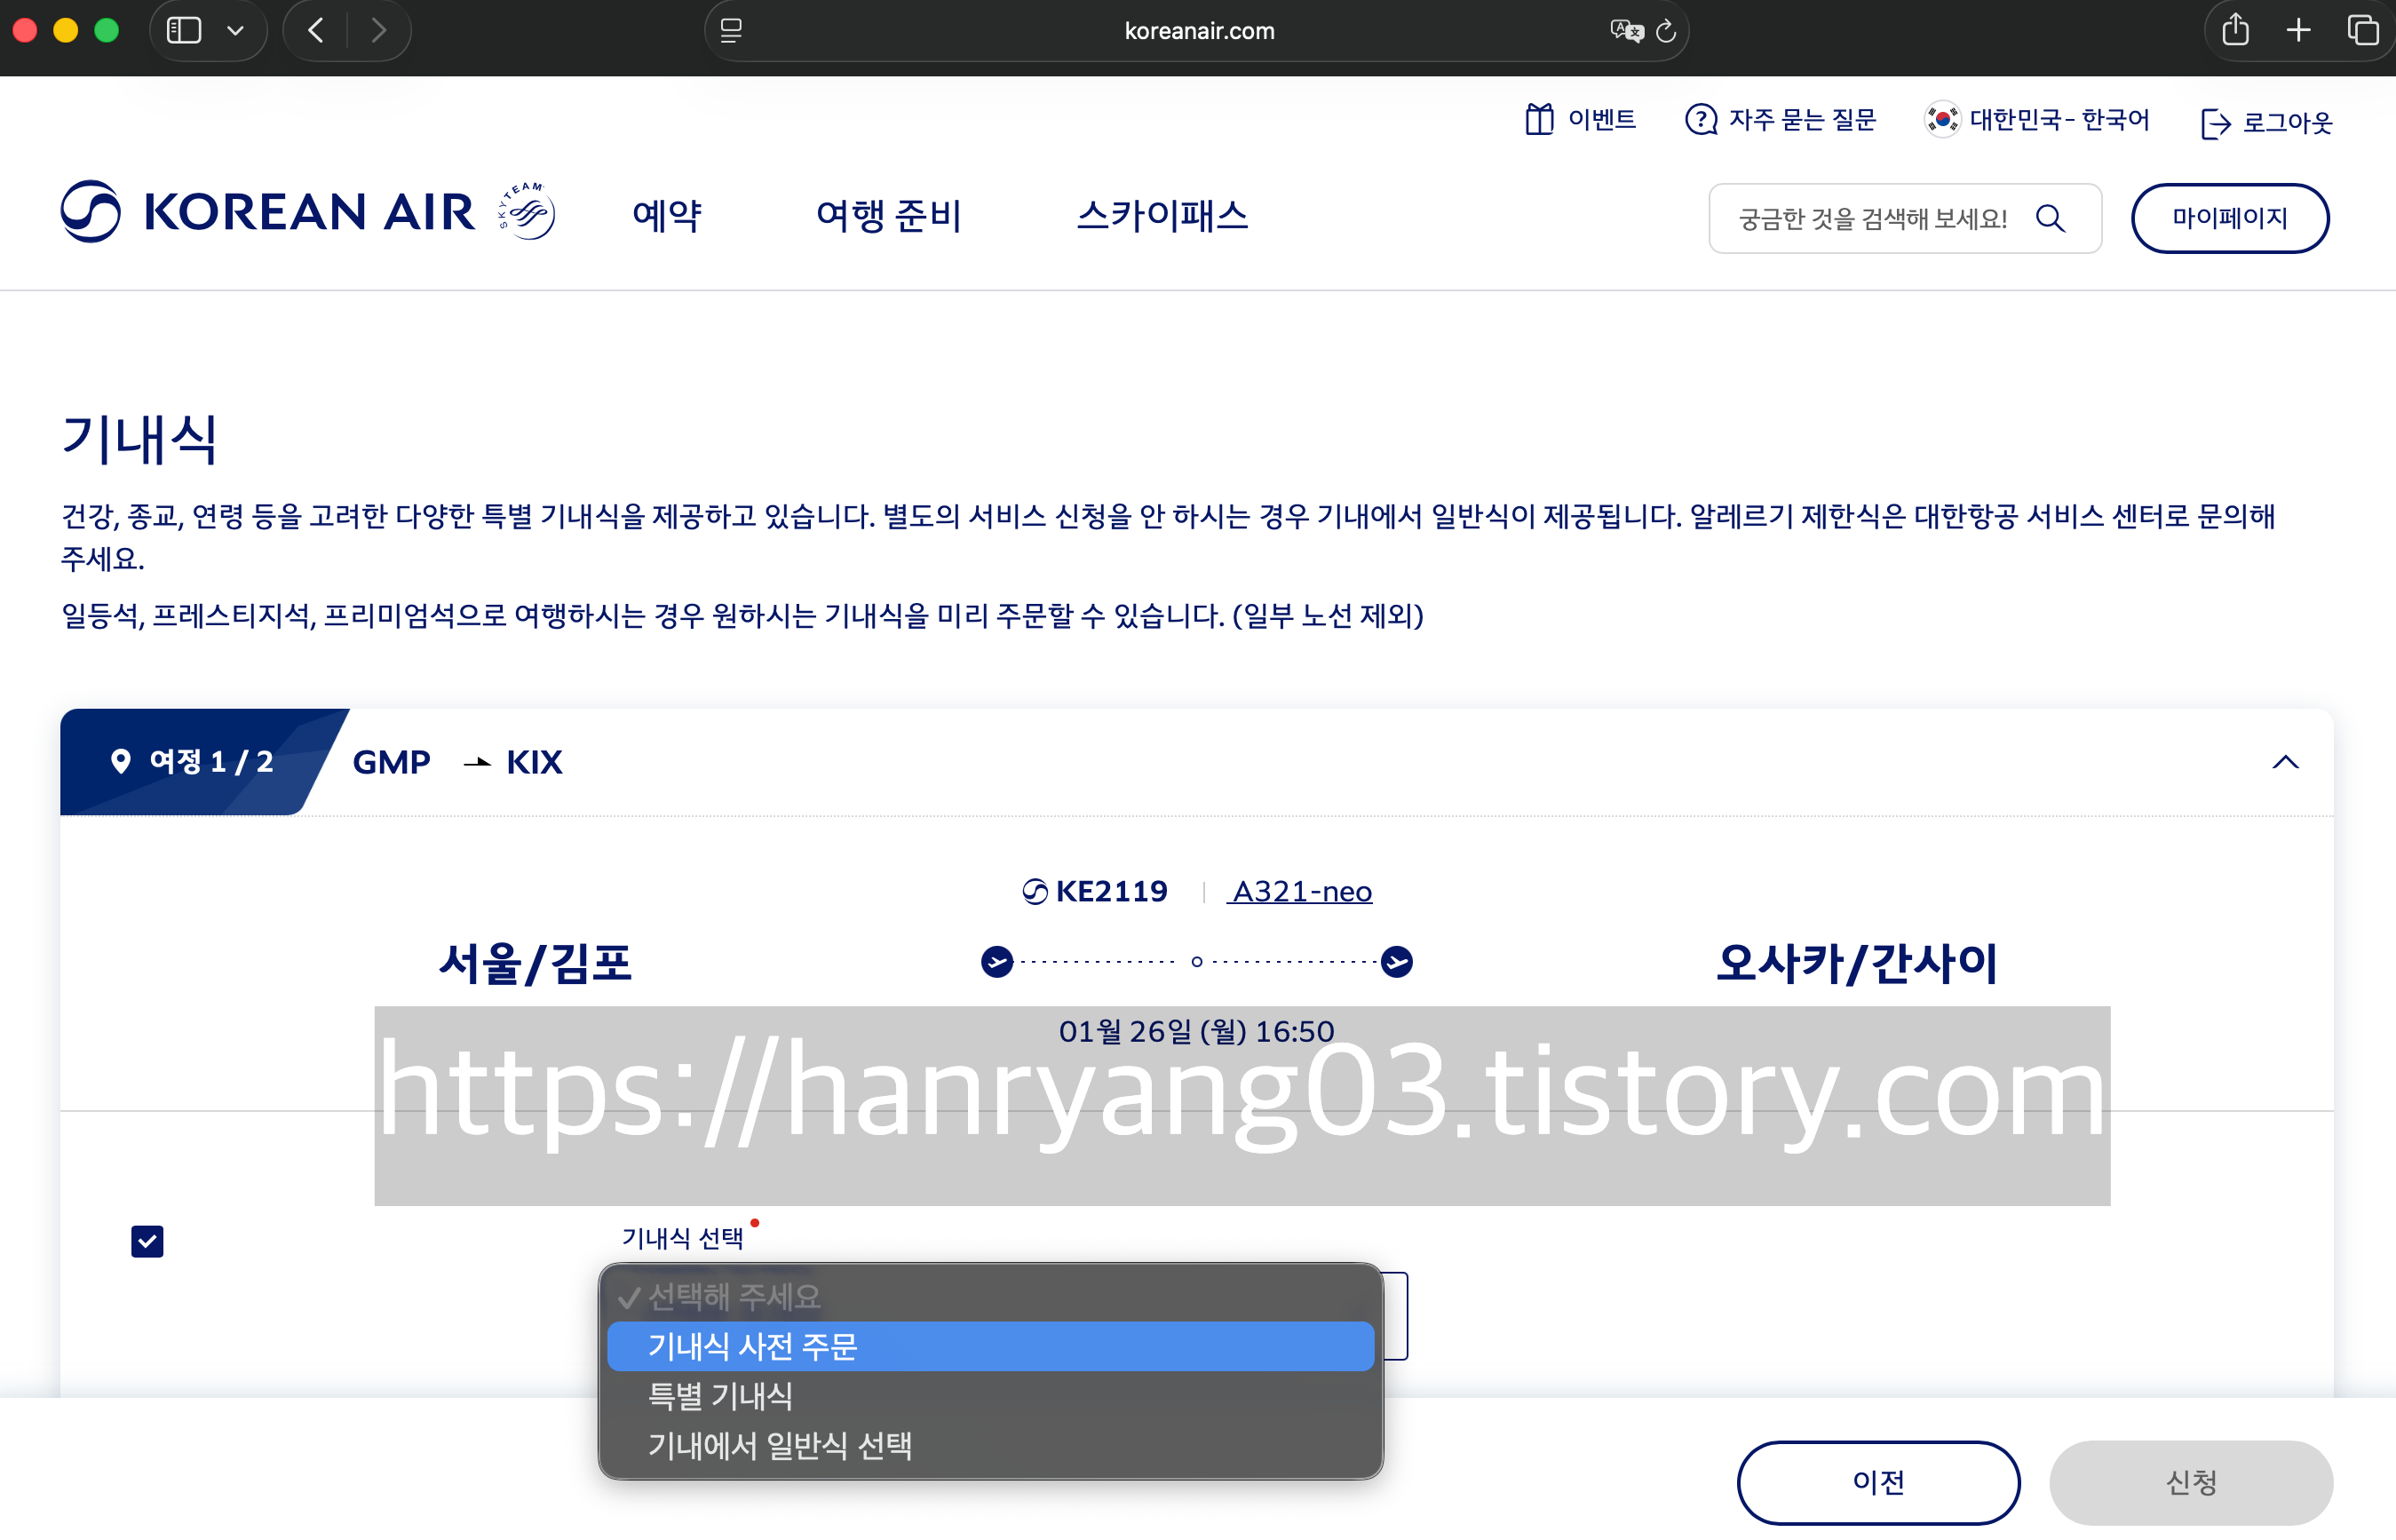The width and height of the screenshot is (2396, 1540).
Task: Click Safari page reload icon
Action: click(1666, 31)
